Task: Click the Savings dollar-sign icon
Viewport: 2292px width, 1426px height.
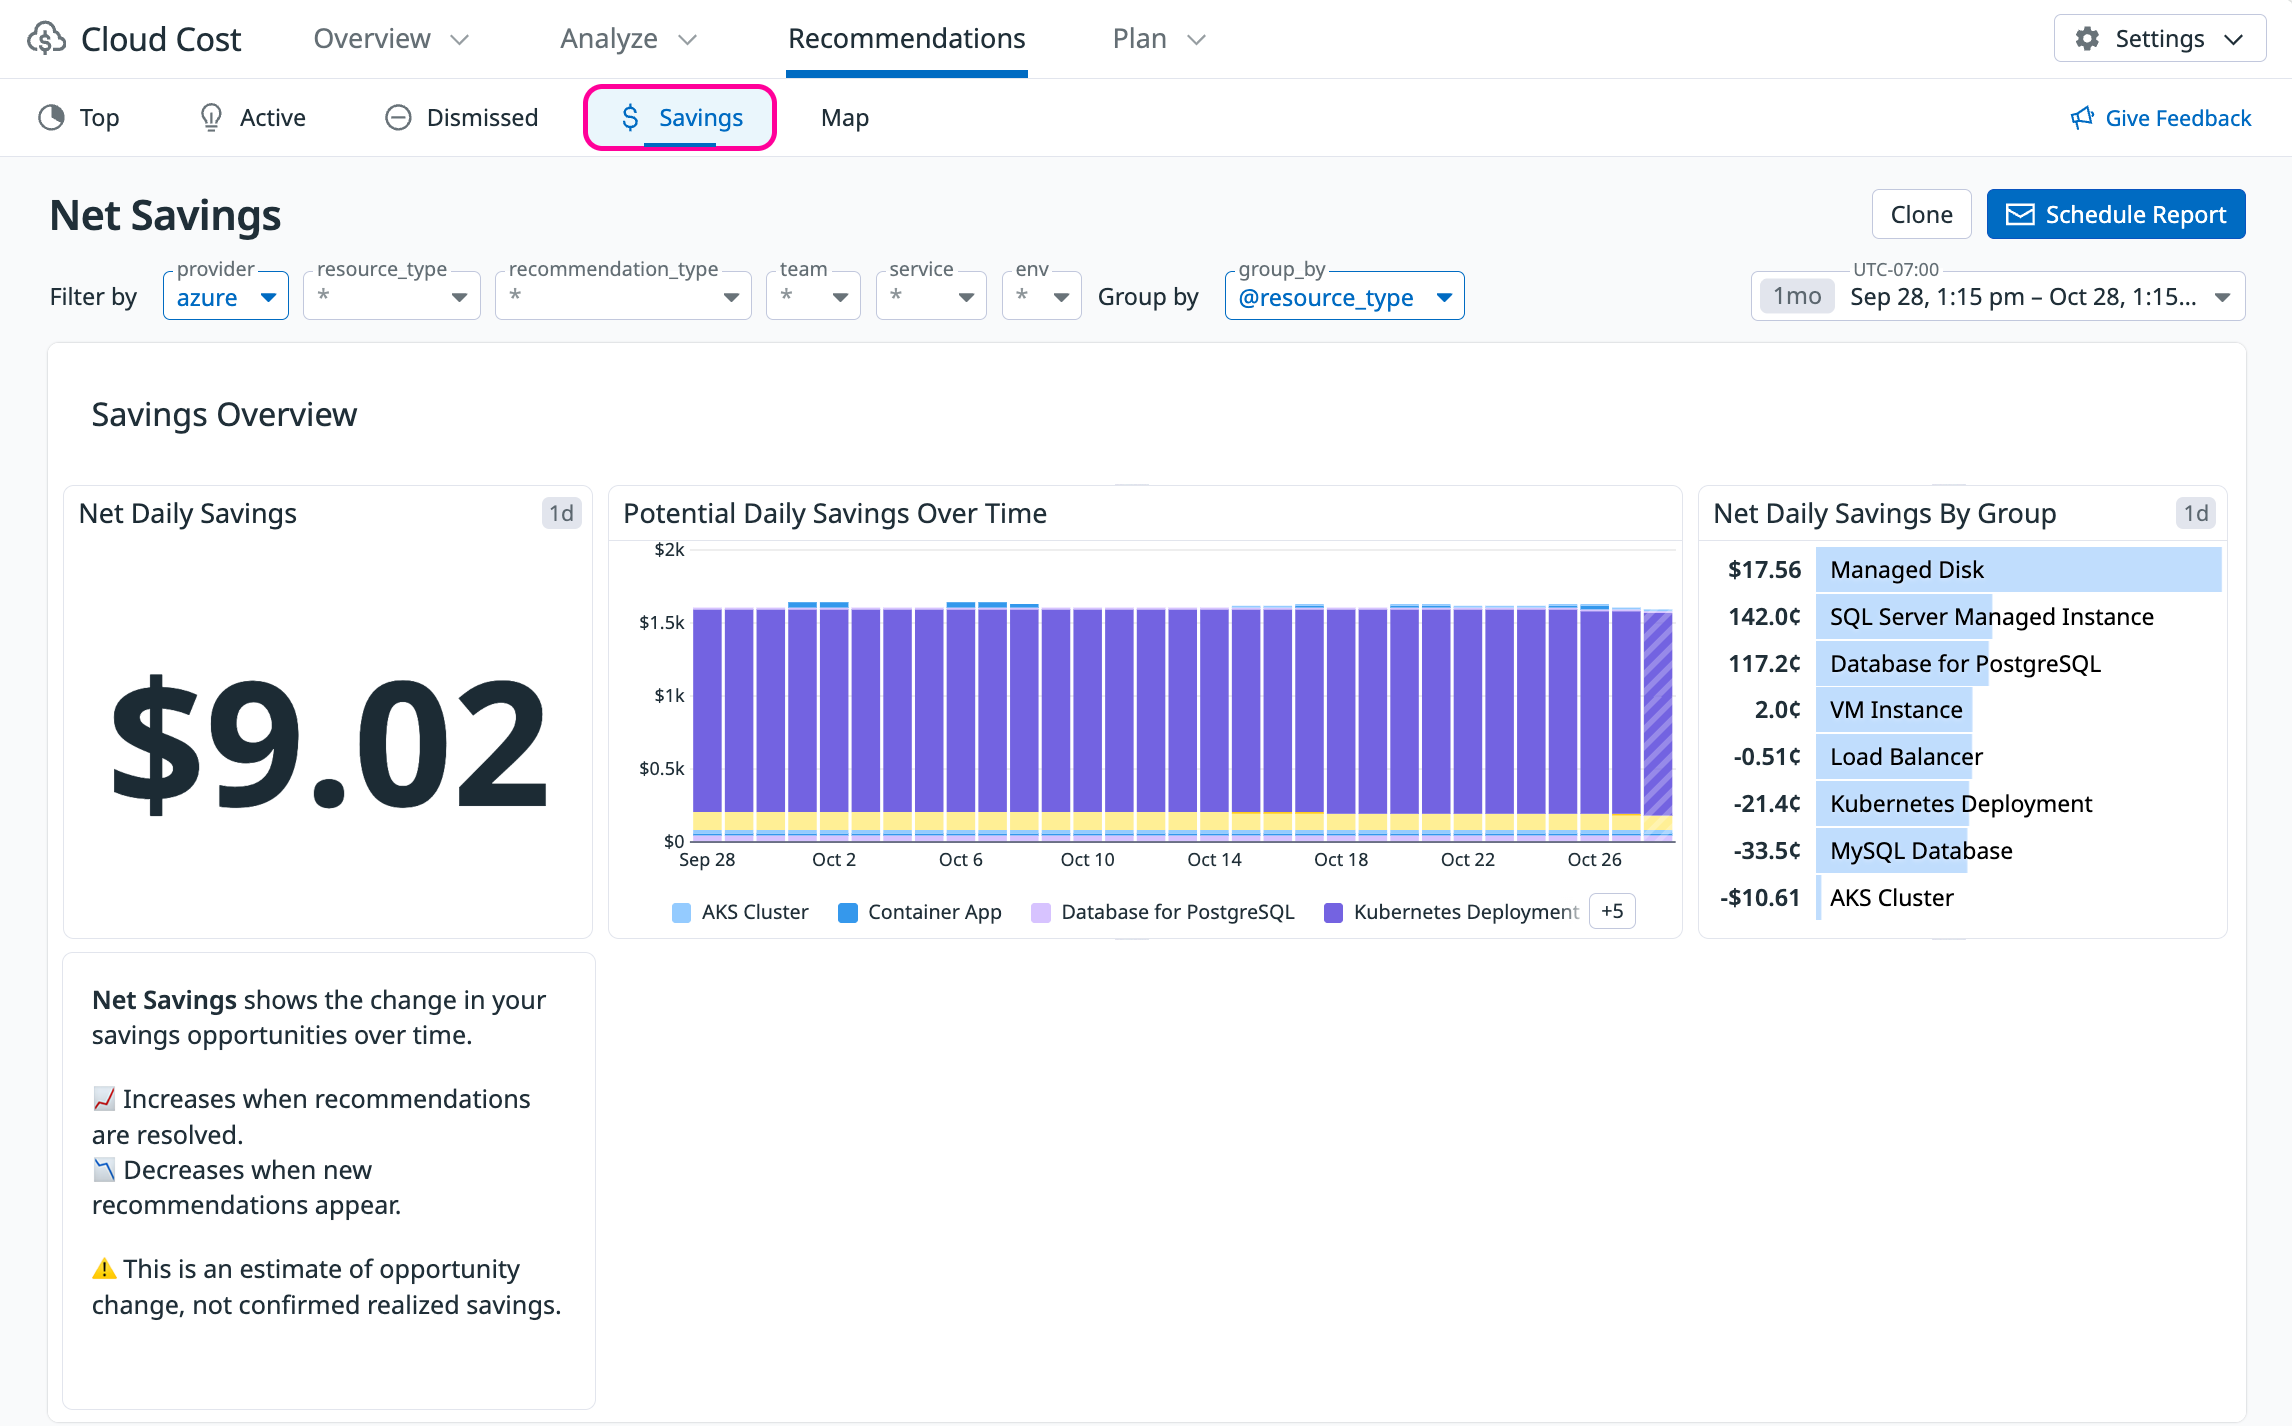Action: click(630, 118)
